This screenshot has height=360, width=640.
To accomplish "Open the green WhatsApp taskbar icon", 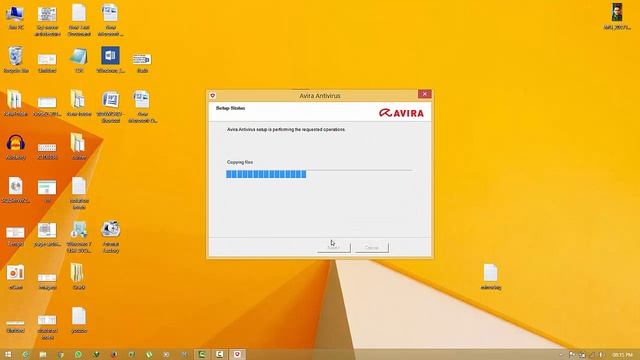I will 78,354.
